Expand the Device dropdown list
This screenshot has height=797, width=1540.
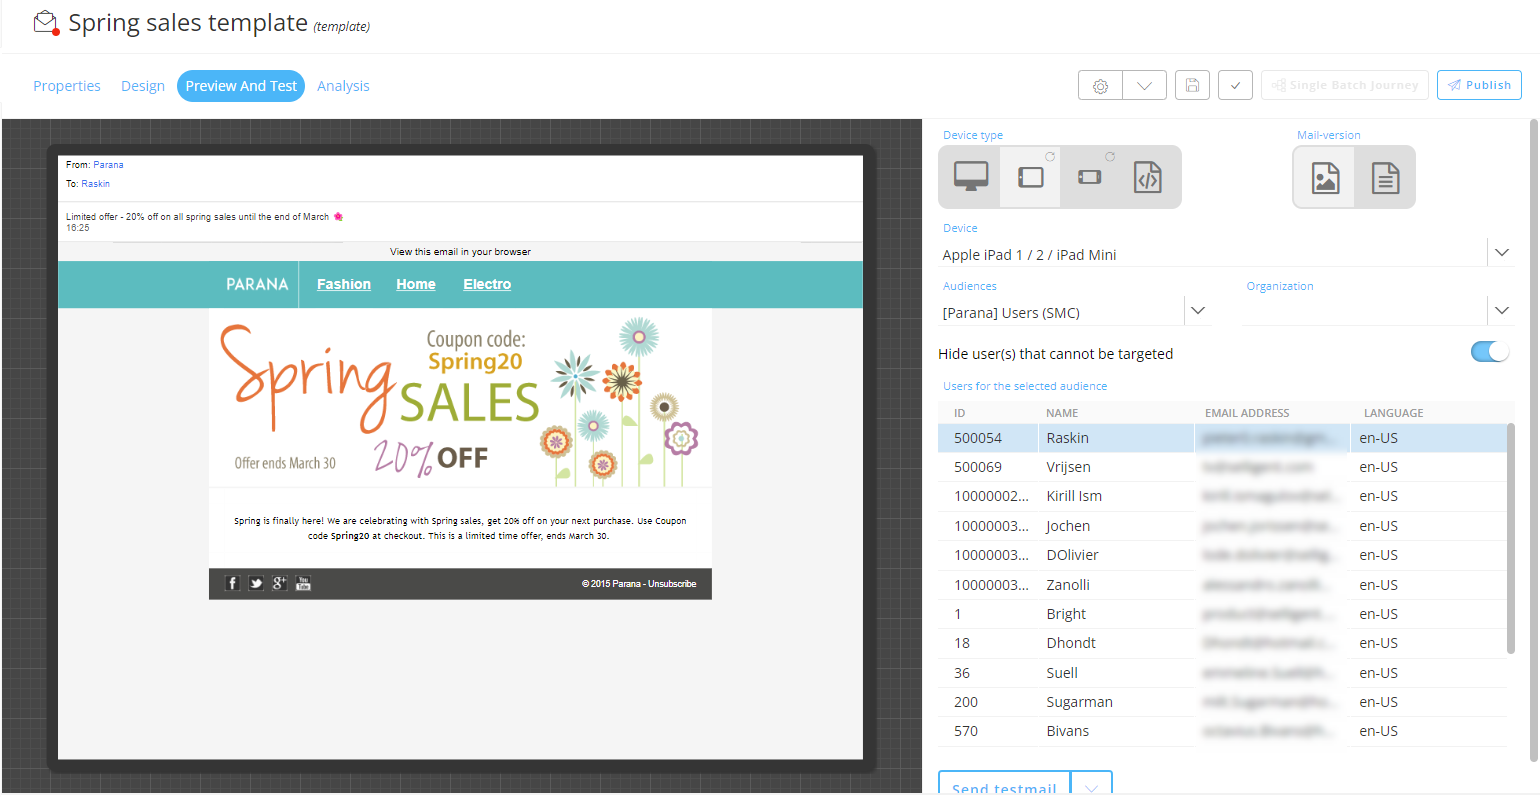pos(1501,253)
